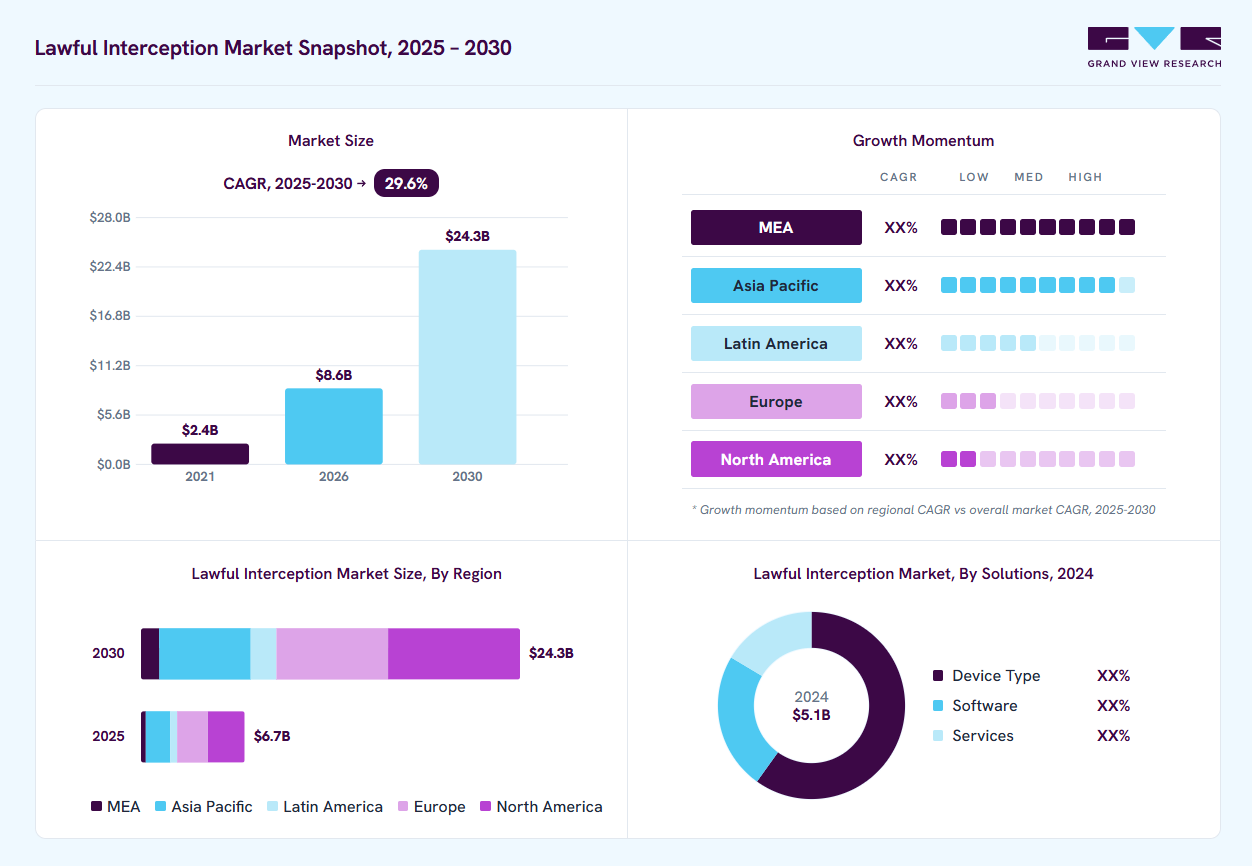Image resolution: width=1252 pixels, height=866 pixels.
Task: Click the Device Type legend swatch
Action: coord(937,676)
